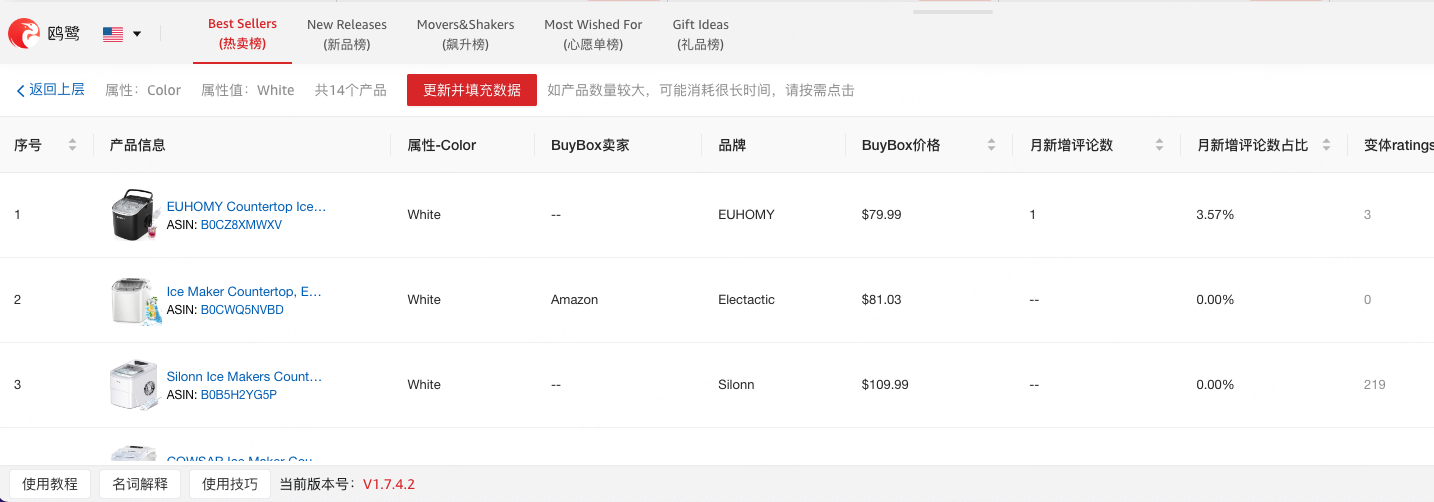Click the $109.99 price cell

pyautogui.click(x=885, y=385)
